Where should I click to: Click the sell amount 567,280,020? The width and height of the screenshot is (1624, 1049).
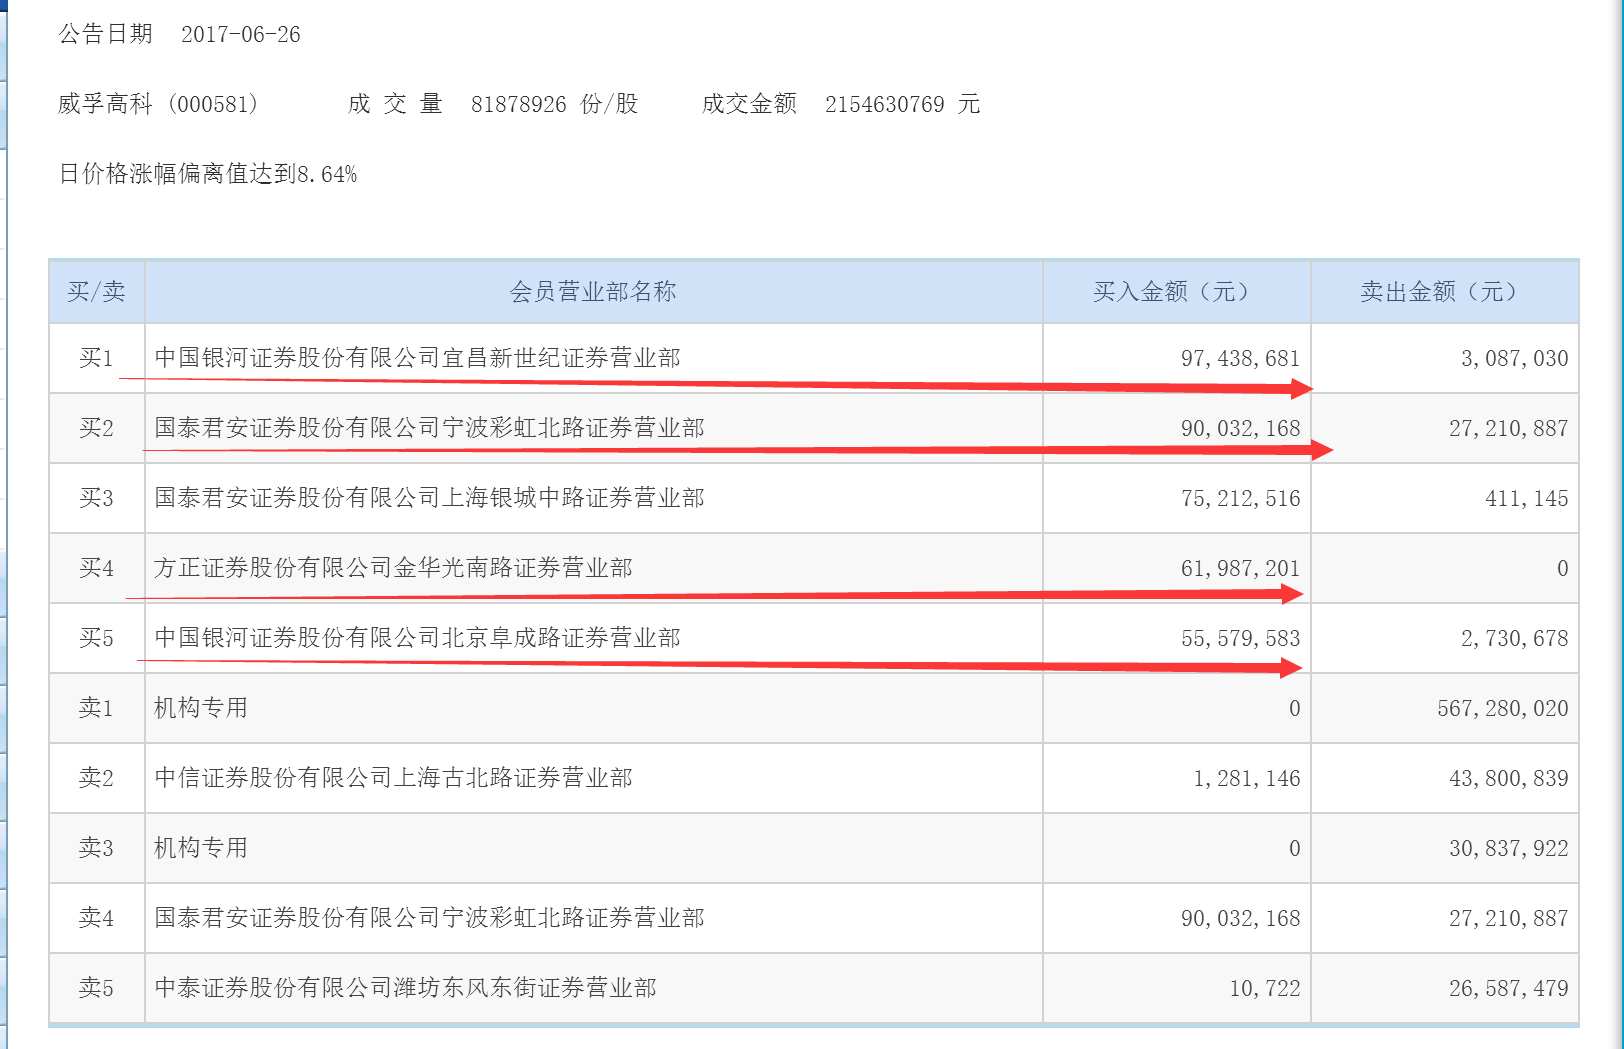click(1503, 708)
